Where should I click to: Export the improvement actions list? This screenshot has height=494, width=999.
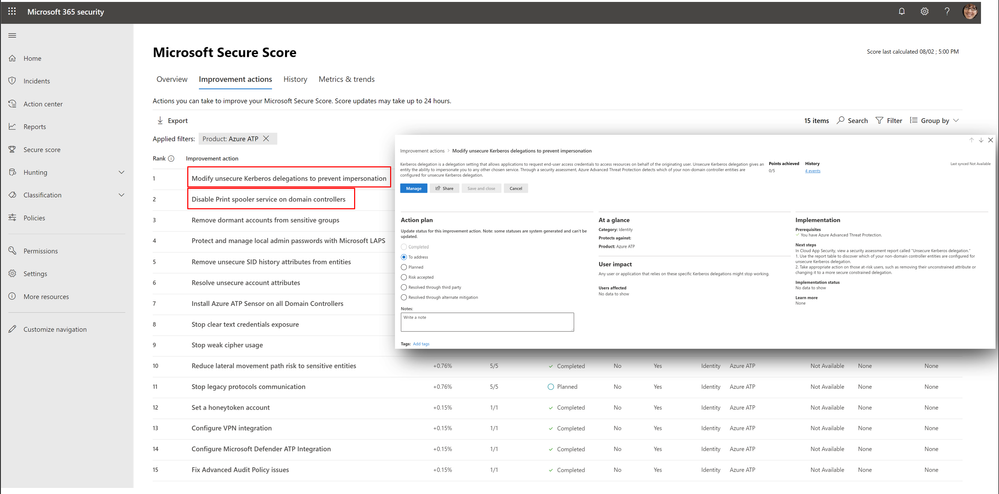point(172,120)
